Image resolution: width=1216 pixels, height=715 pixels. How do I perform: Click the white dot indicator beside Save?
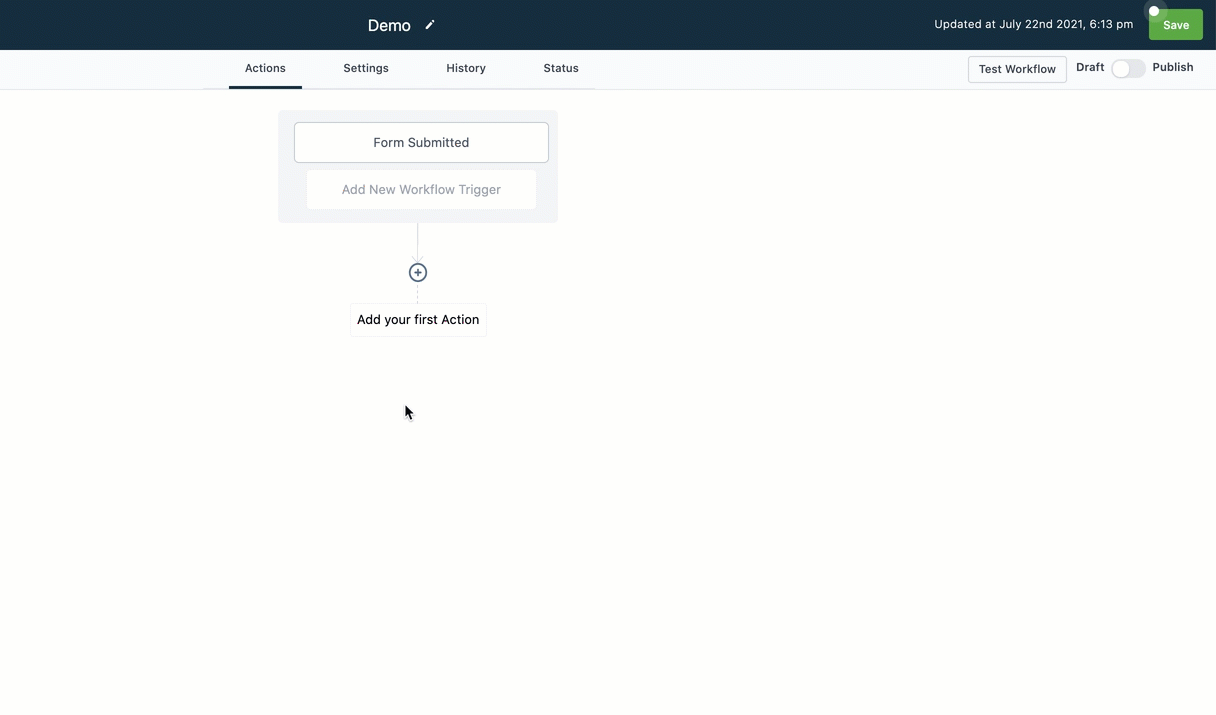(x=1153, y=12)
